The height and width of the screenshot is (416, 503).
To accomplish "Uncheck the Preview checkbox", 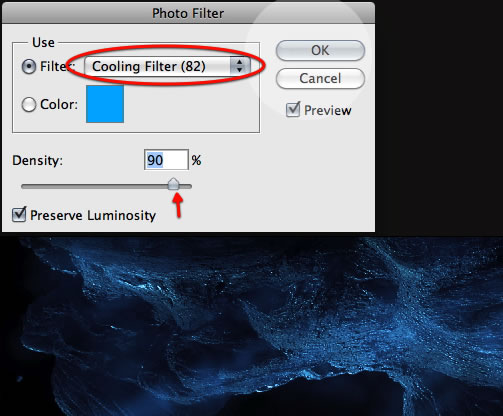I will point(293,110).
